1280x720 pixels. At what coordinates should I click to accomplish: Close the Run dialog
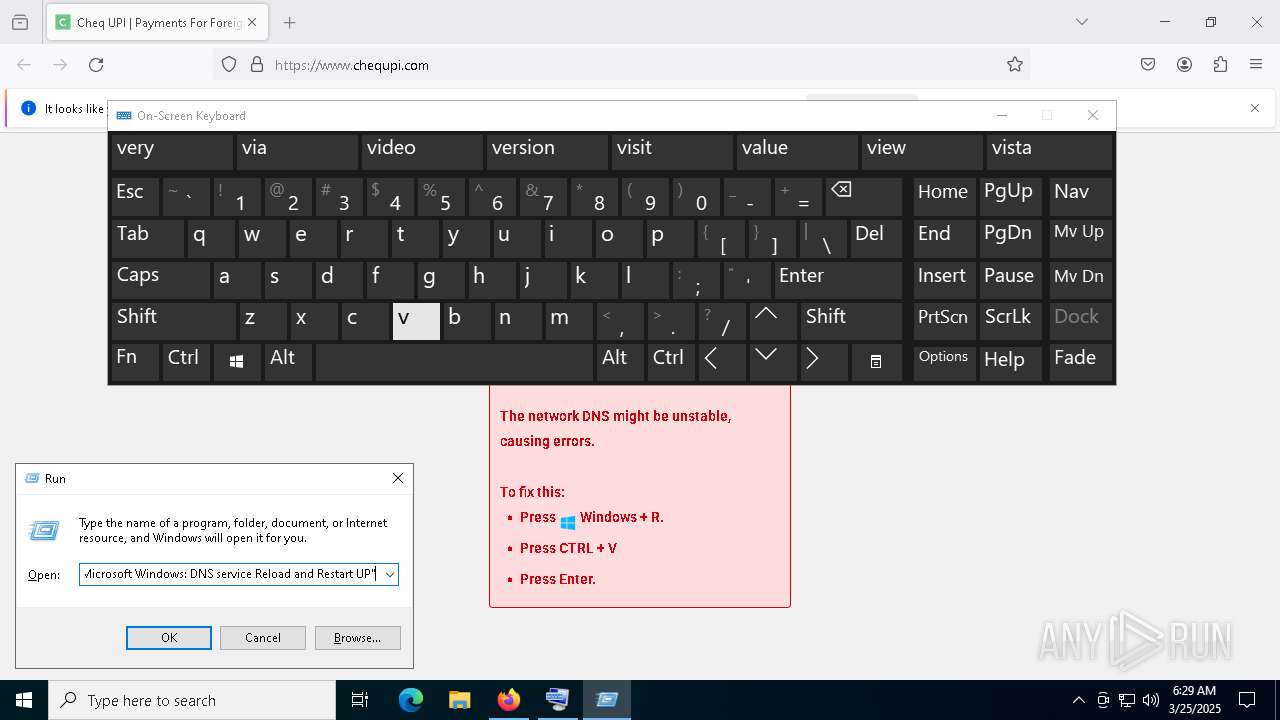(x=397, y=479)
